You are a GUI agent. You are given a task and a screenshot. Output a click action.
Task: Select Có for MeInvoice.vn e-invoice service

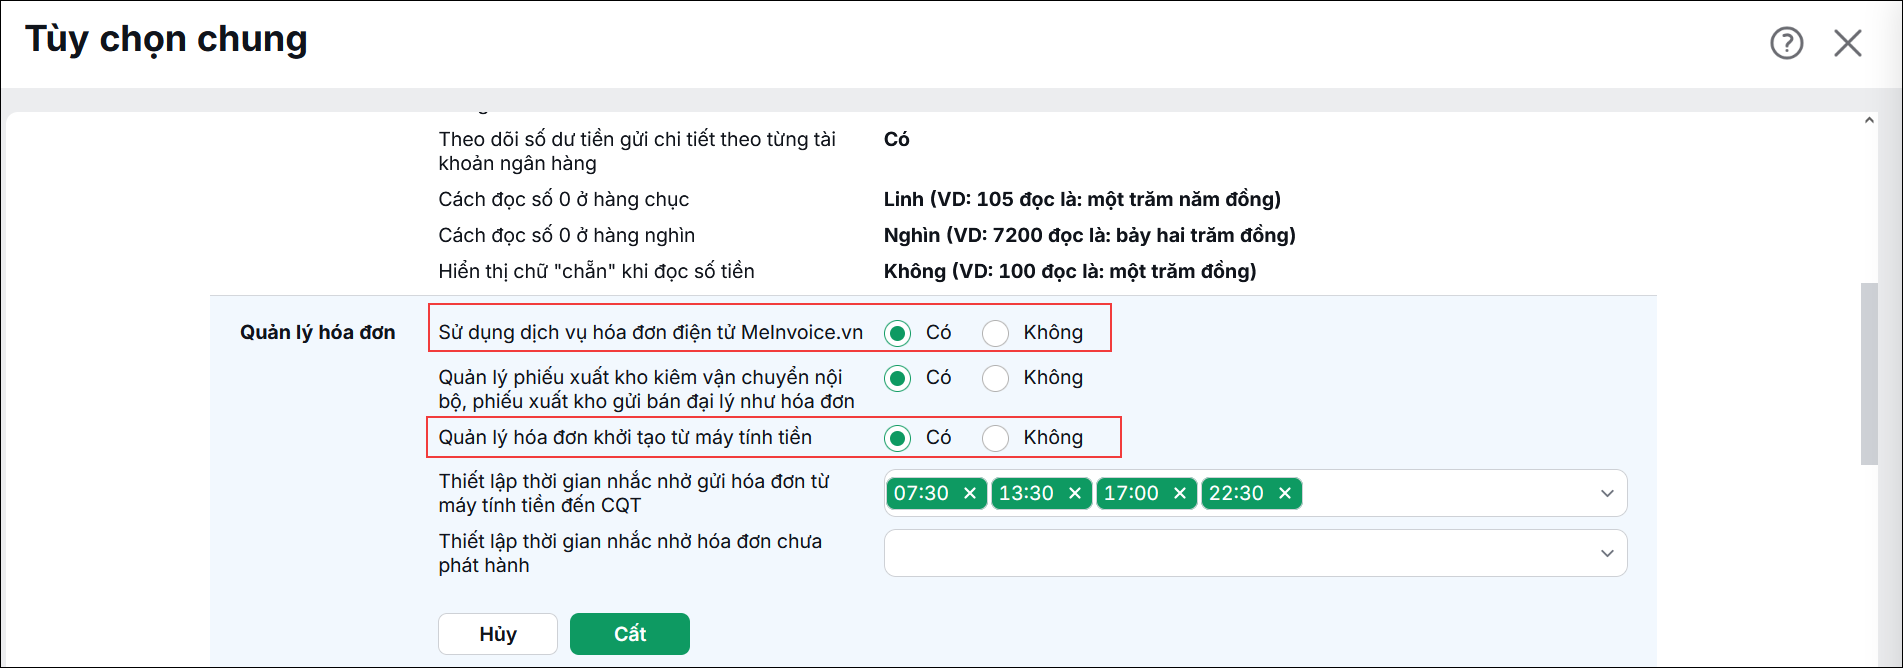coord(897,333)
